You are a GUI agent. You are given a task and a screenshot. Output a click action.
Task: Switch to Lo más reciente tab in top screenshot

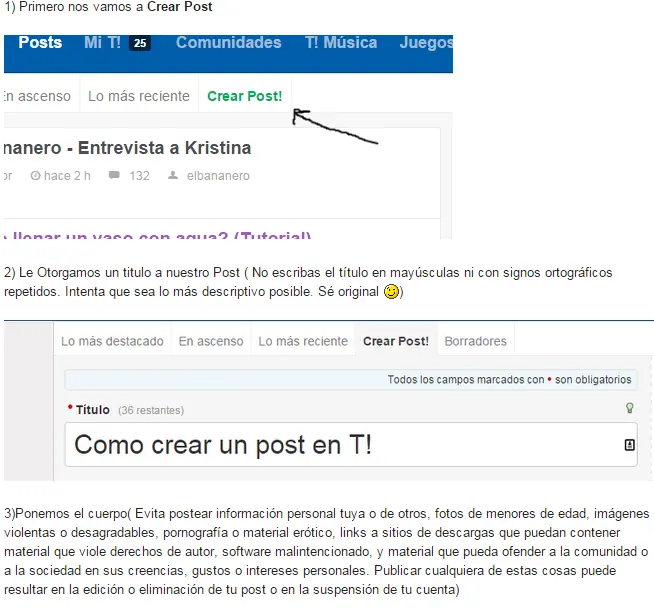139,96
